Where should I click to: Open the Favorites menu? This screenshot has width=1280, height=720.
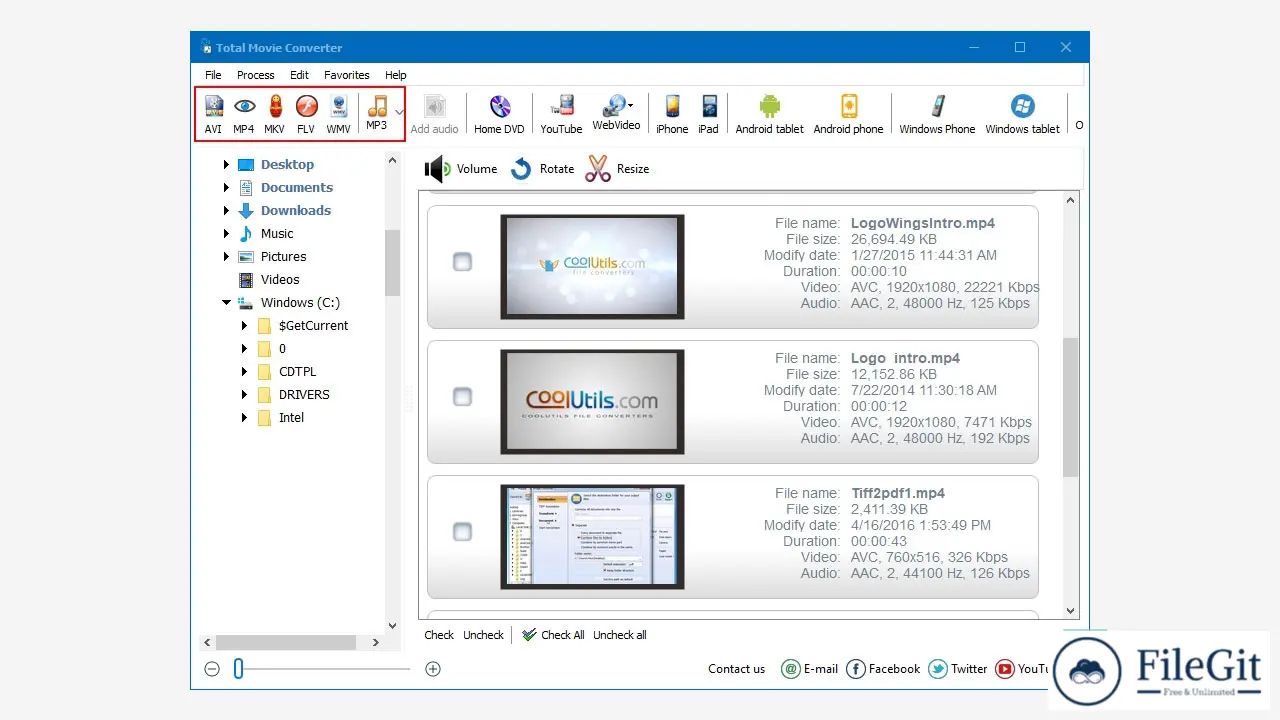pos(347,75)
